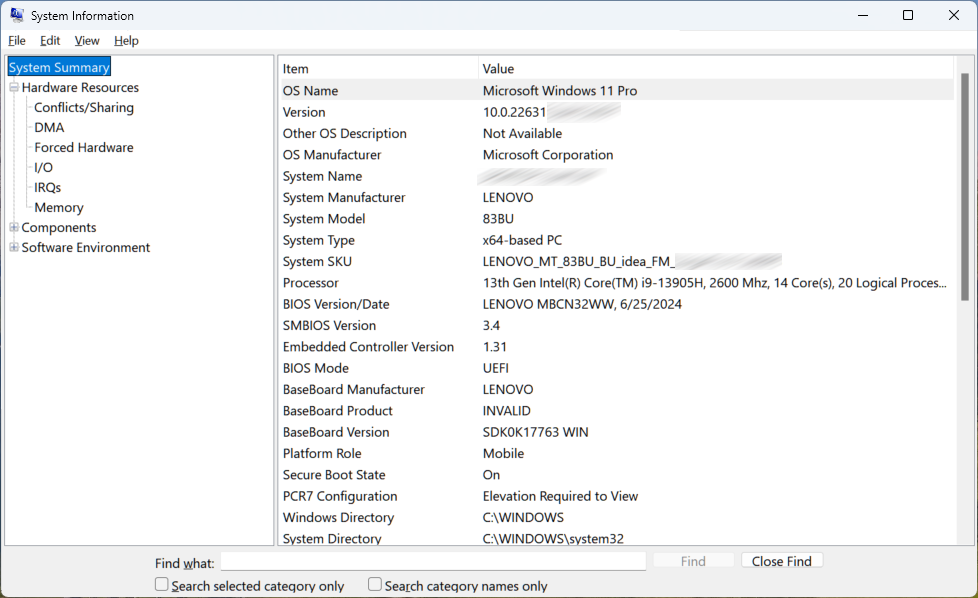Expand the Components tree node
Viewport: 978px width, 598px height.
(14, 228)
